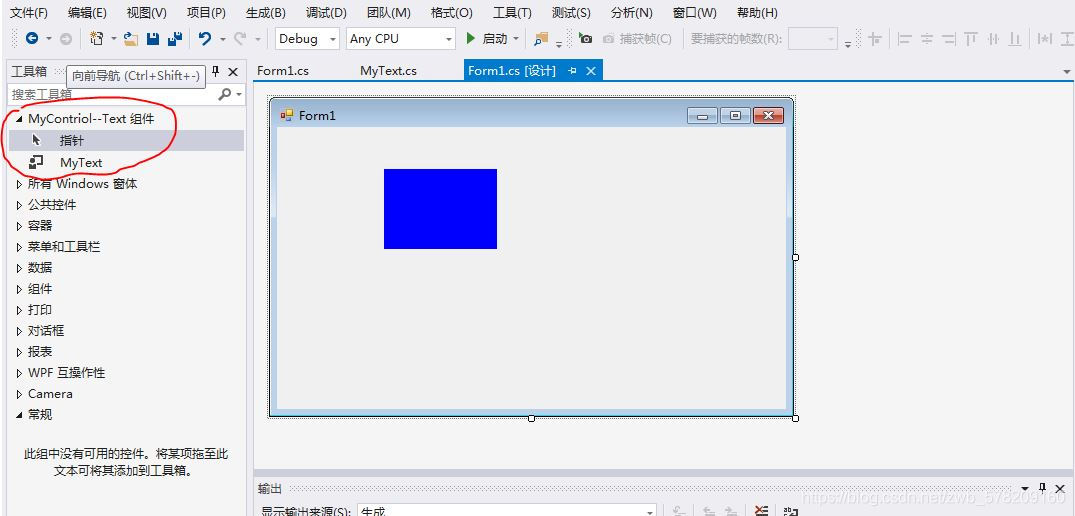Click the Align Bottoms icon
The width and height of the screenshot is (1075, 516).
[x=1015, y=39]
